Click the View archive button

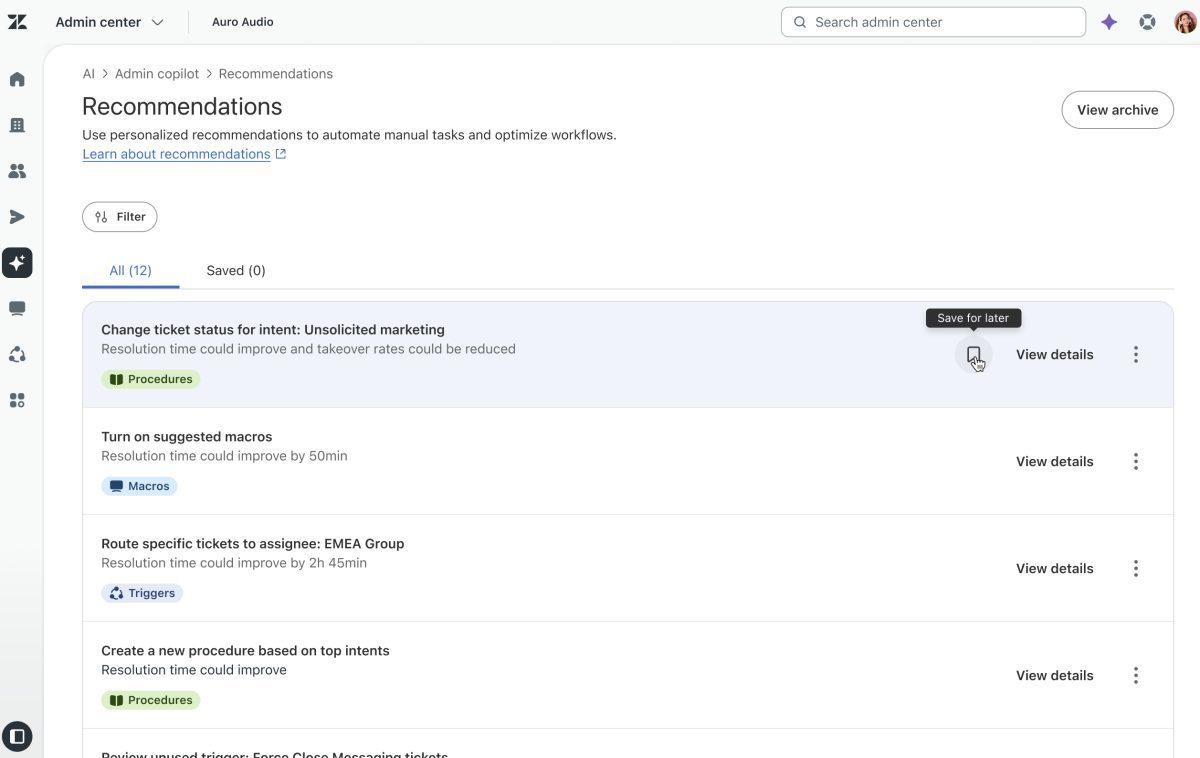pyautogui.click(x=1117, y=110)
